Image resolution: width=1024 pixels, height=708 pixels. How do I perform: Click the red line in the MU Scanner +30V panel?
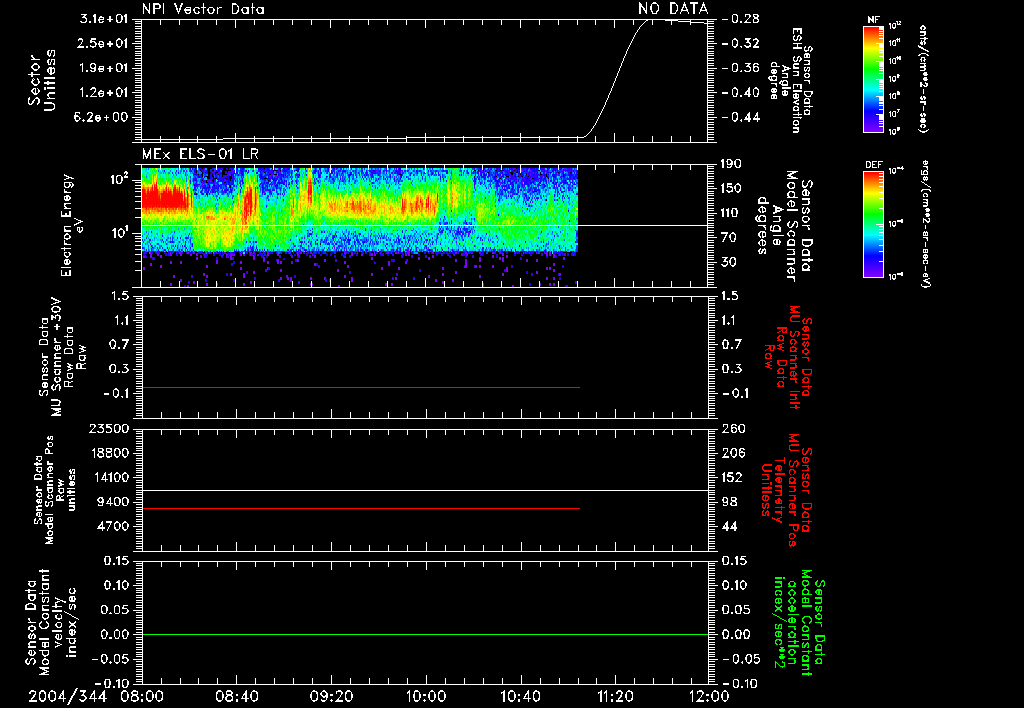(360, 387)
